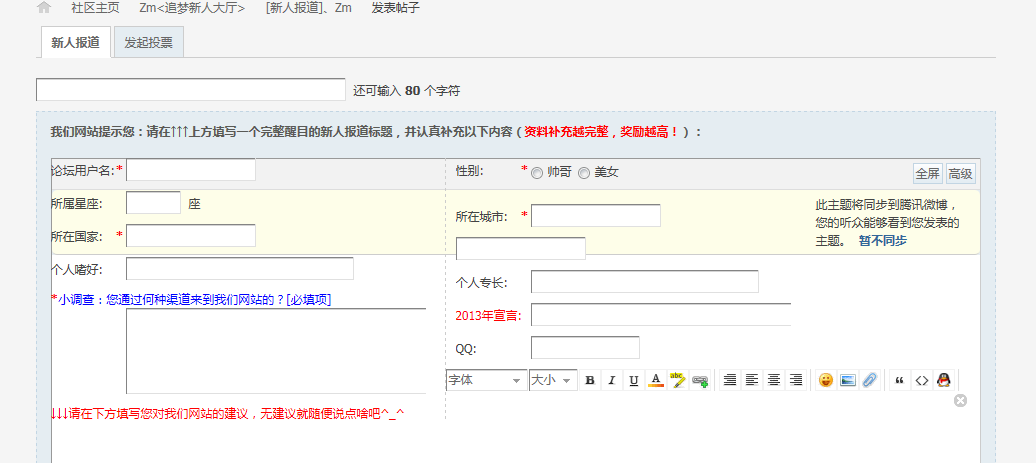The height and width of the screenshot is (463, 1036).
Task: Attach a file with paperclip icon
Action: click(870, 380)
